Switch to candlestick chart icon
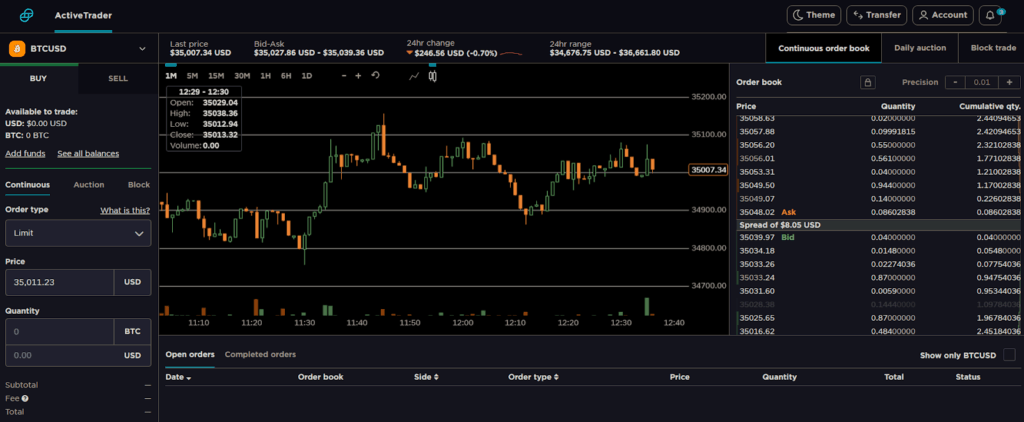This screenshot has height=422, width=1024. 432,76
